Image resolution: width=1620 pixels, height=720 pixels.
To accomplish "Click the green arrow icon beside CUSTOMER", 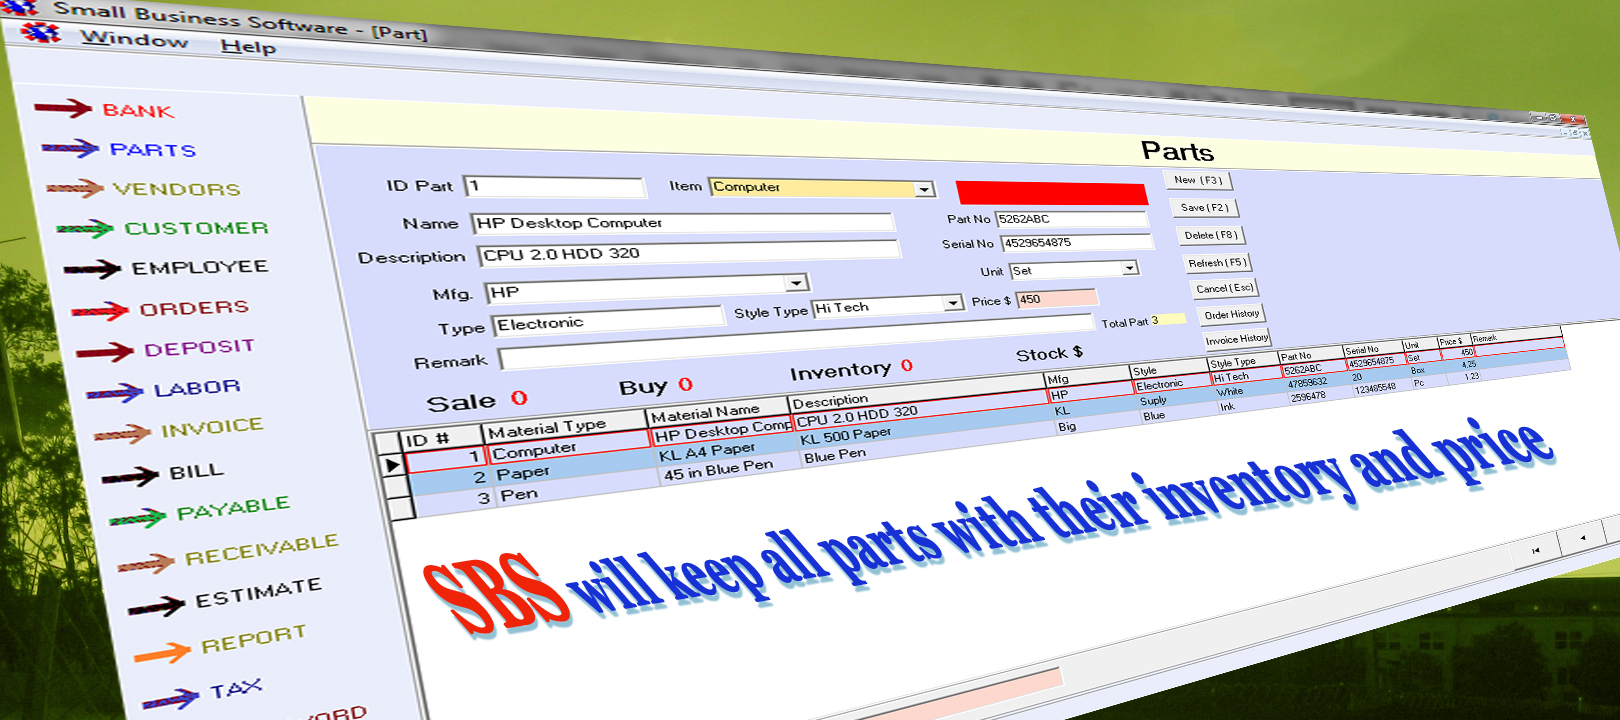I will tap(85, 229).
